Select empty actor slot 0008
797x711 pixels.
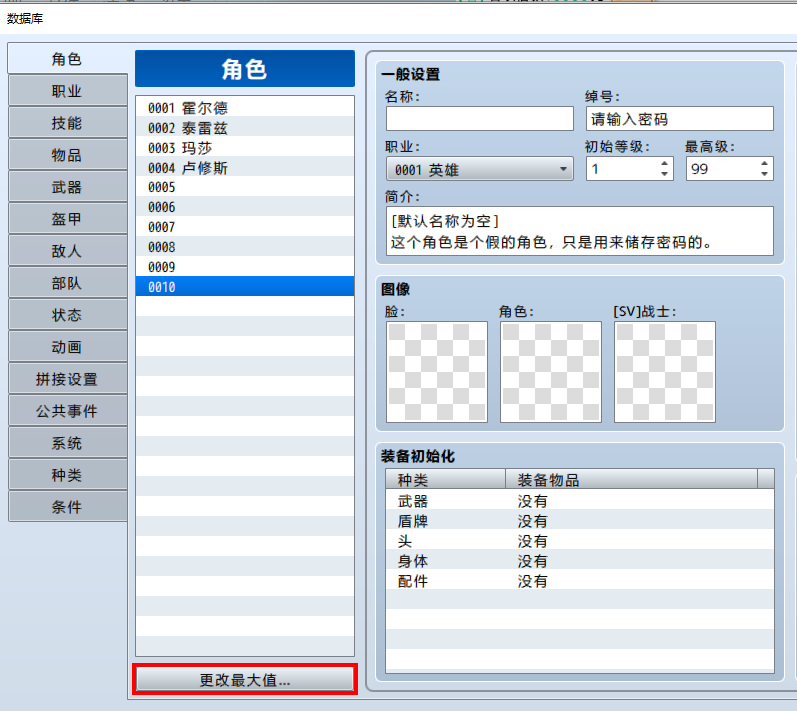point(244,246)
